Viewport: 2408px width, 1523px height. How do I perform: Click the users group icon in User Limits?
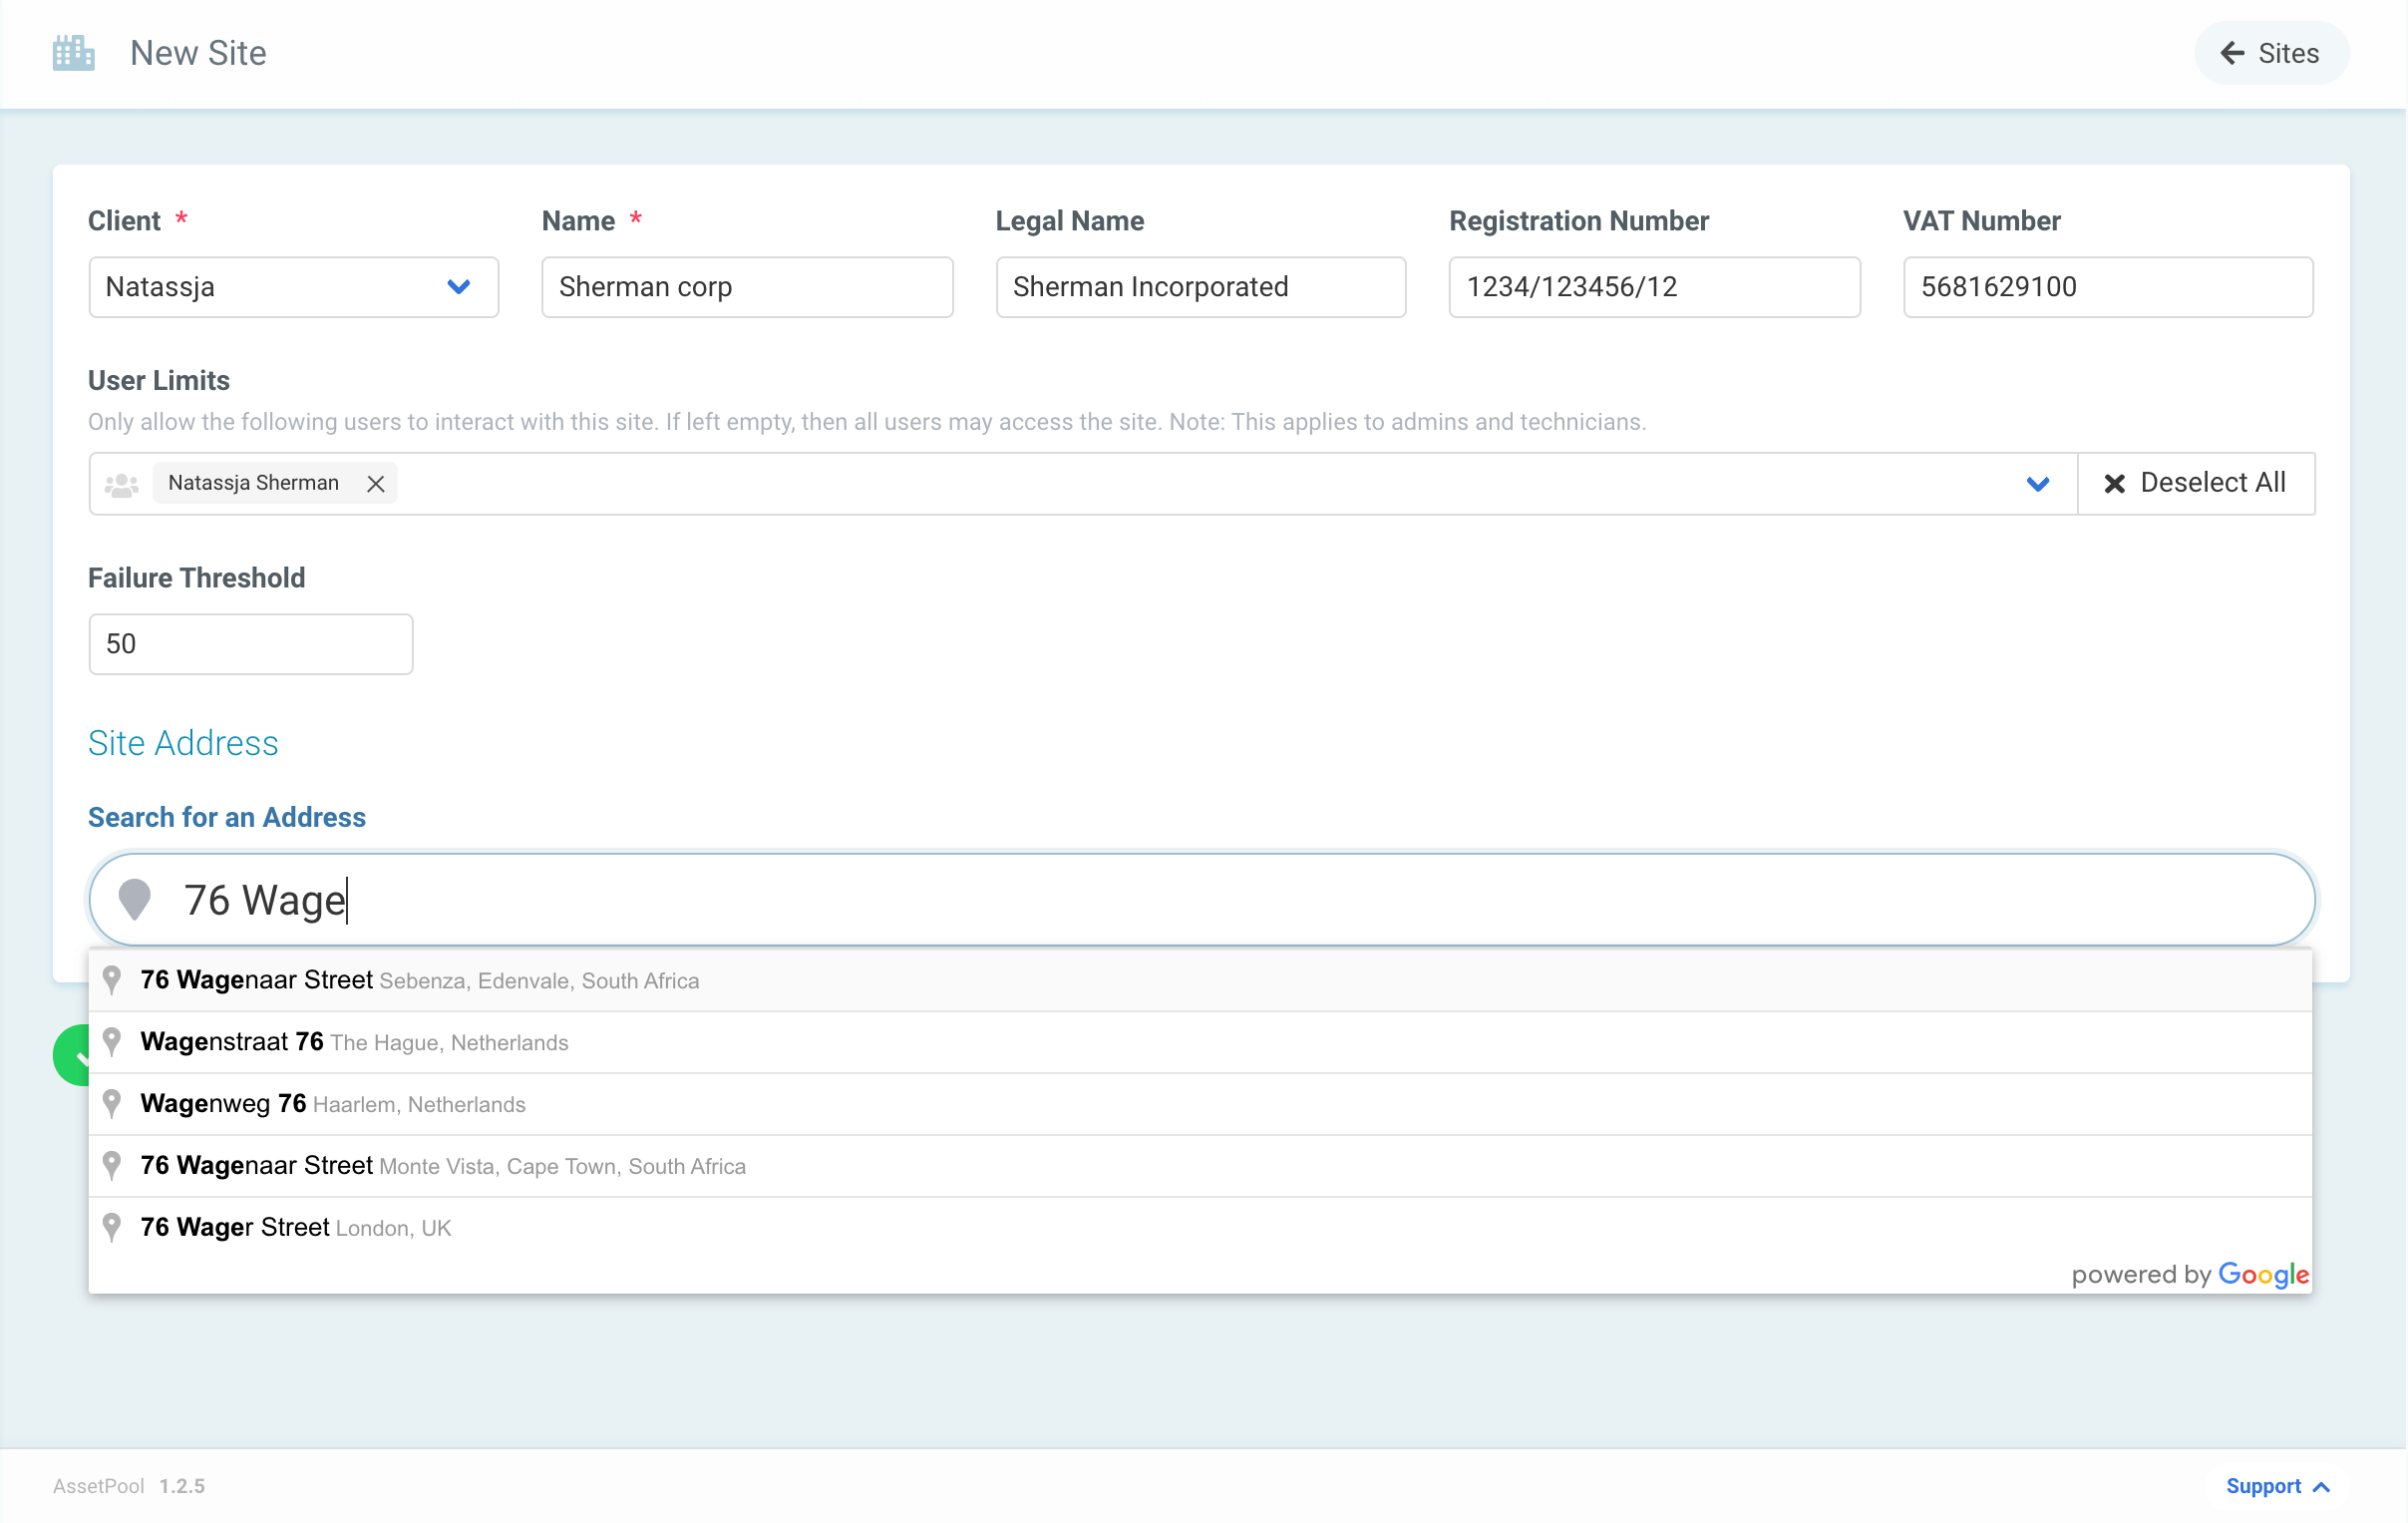point(122,484)
